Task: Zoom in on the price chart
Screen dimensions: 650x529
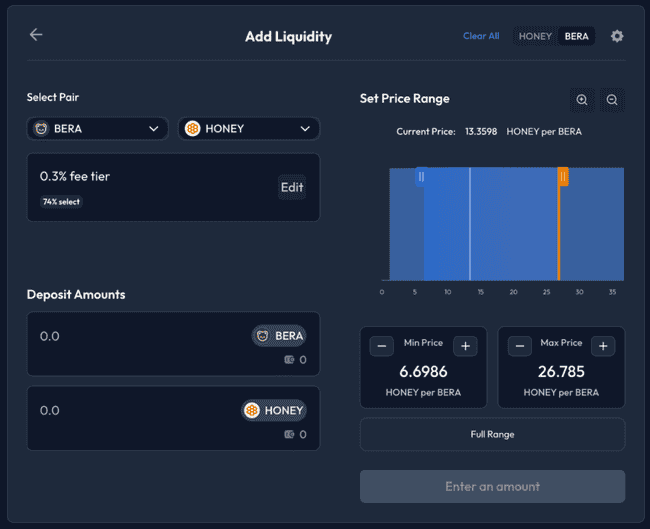Action: 582,99
